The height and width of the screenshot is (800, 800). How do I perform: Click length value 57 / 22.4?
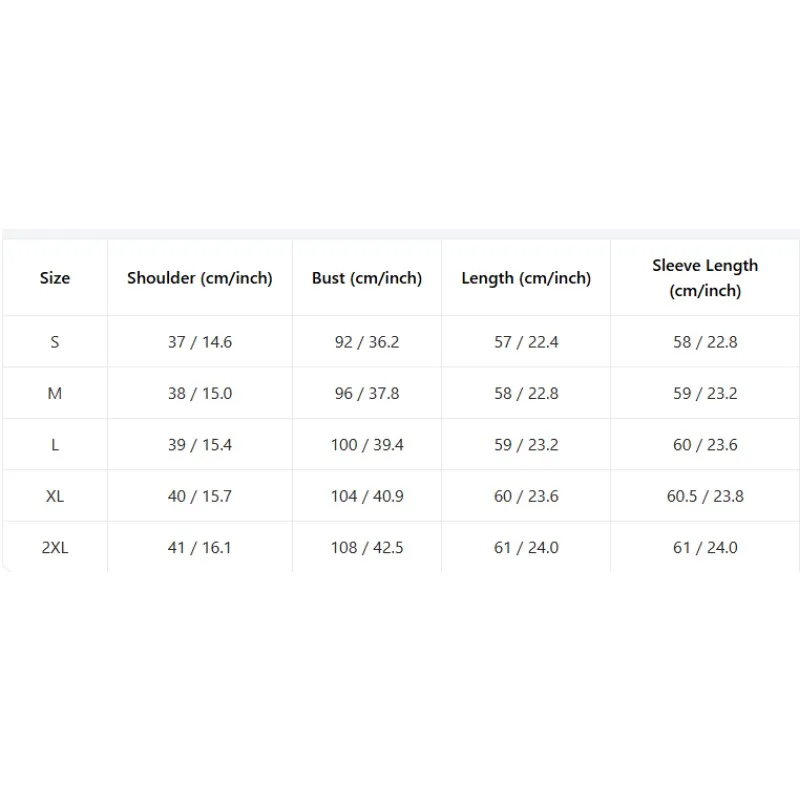pyautogui.click(x=526, y=342)
